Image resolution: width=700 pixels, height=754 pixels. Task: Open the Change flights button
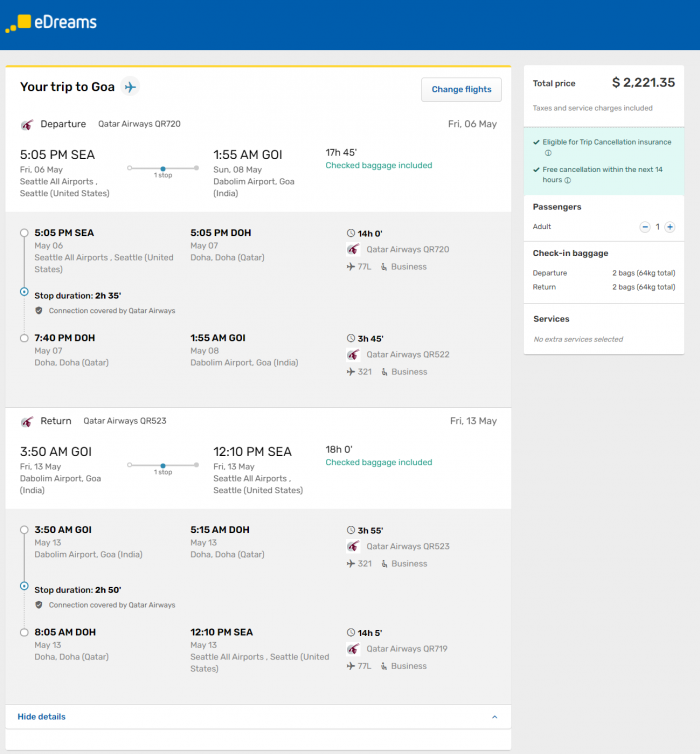pyautogui.click(x=461, y=89)
